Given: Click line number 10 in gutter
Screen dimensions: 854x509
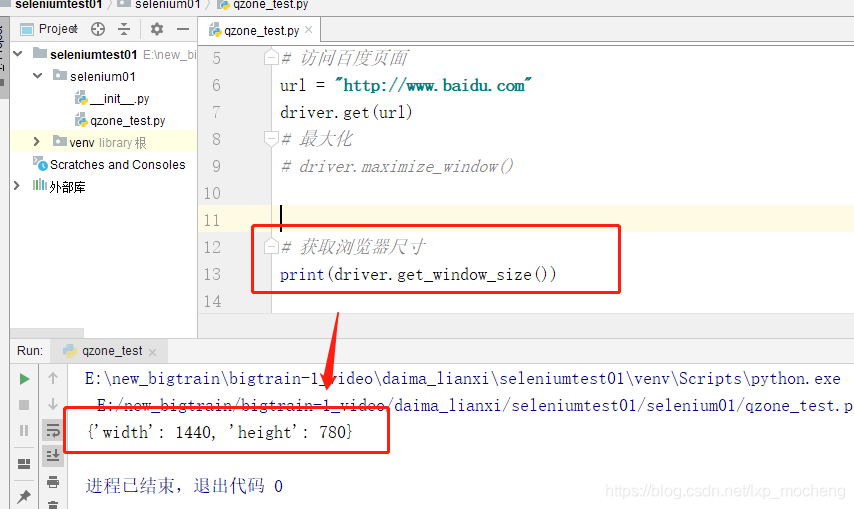Looking at the screenshot, I should (212, 193).
